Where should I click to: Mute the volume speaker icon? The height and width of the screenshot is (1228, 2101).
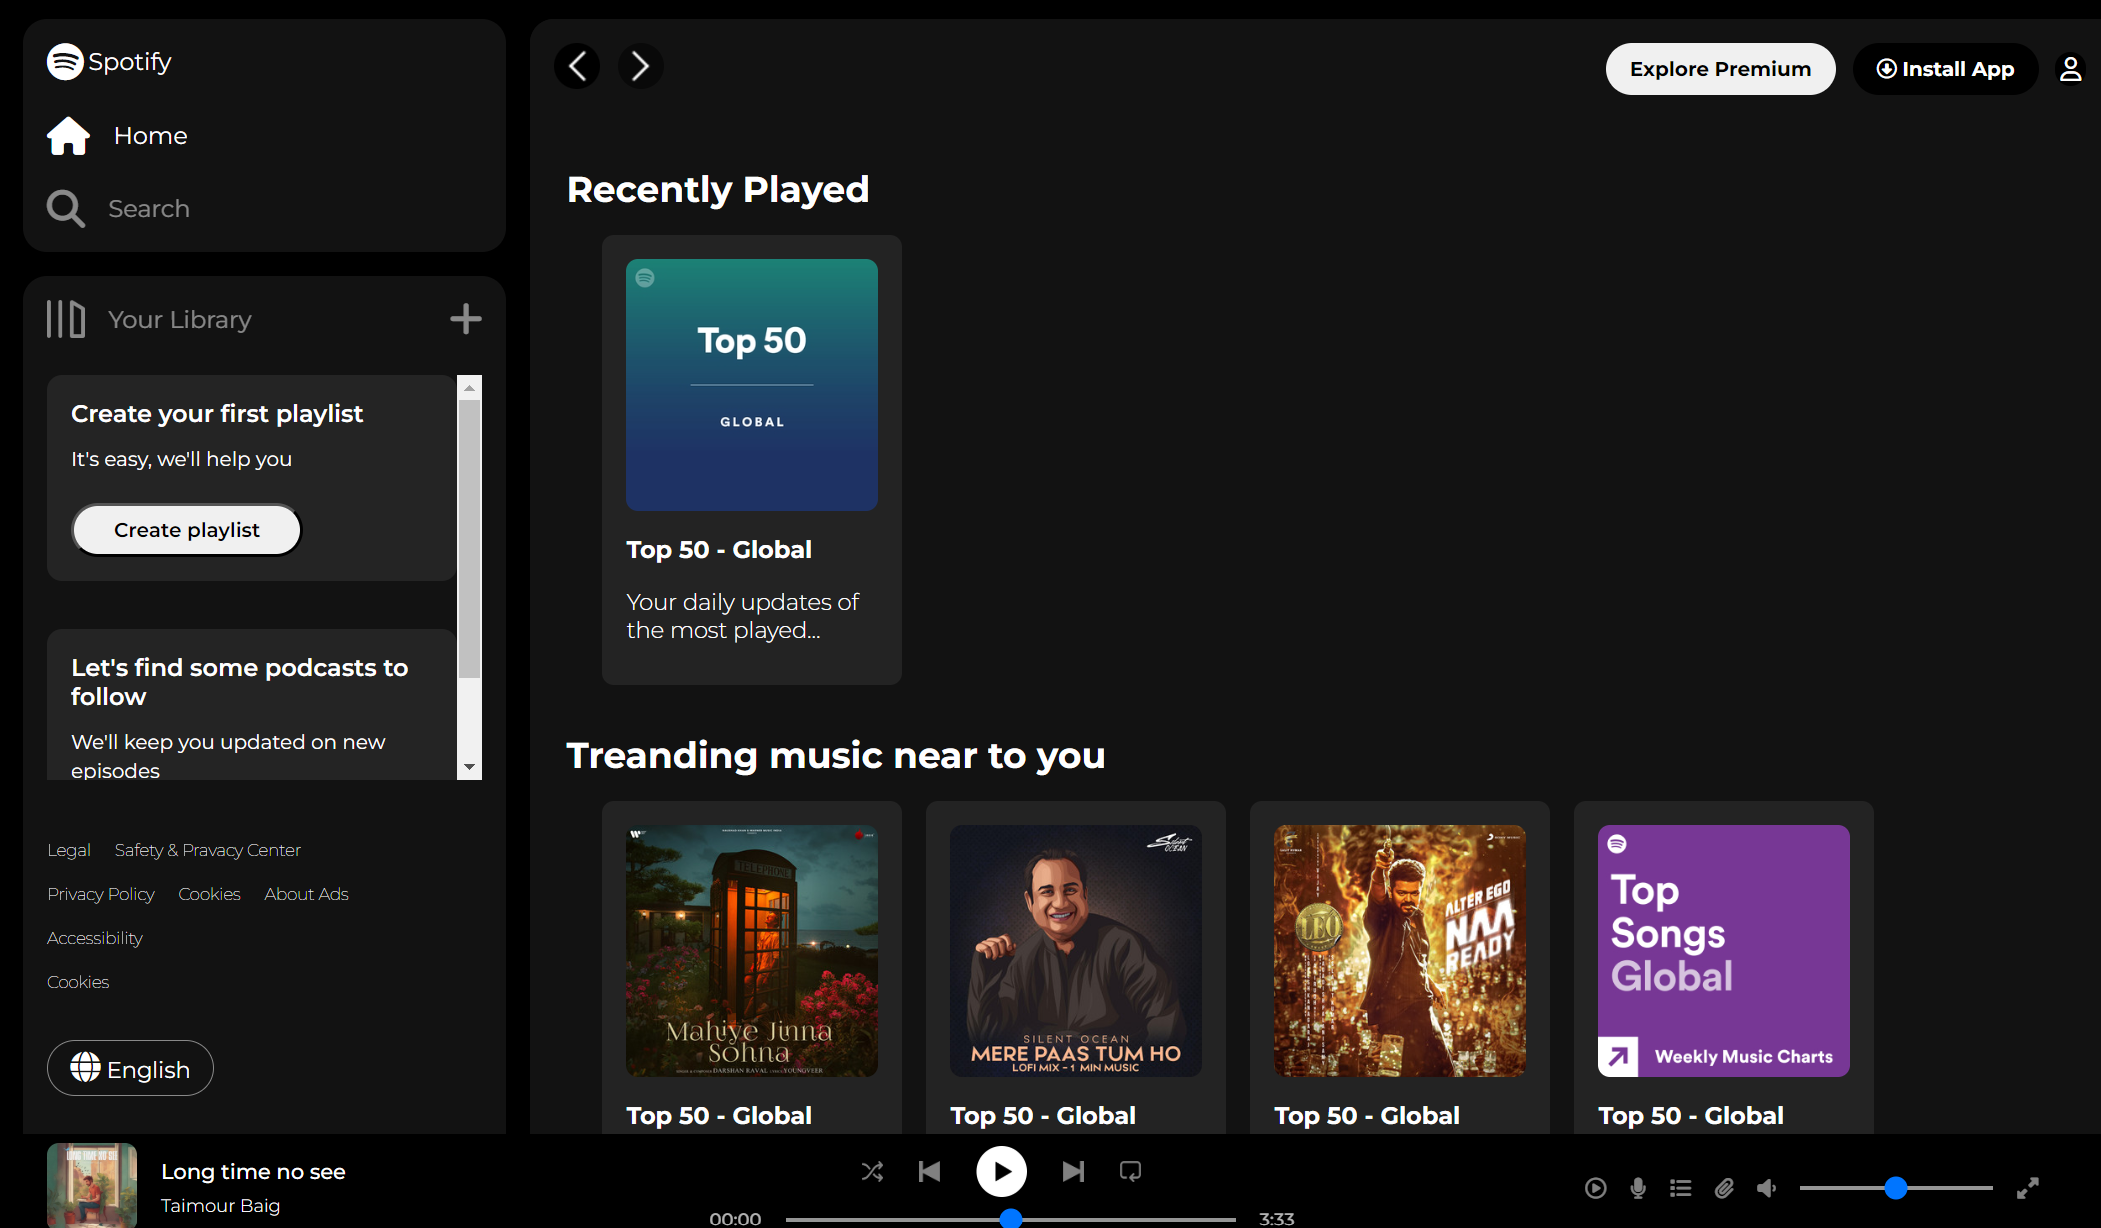1767,1188
